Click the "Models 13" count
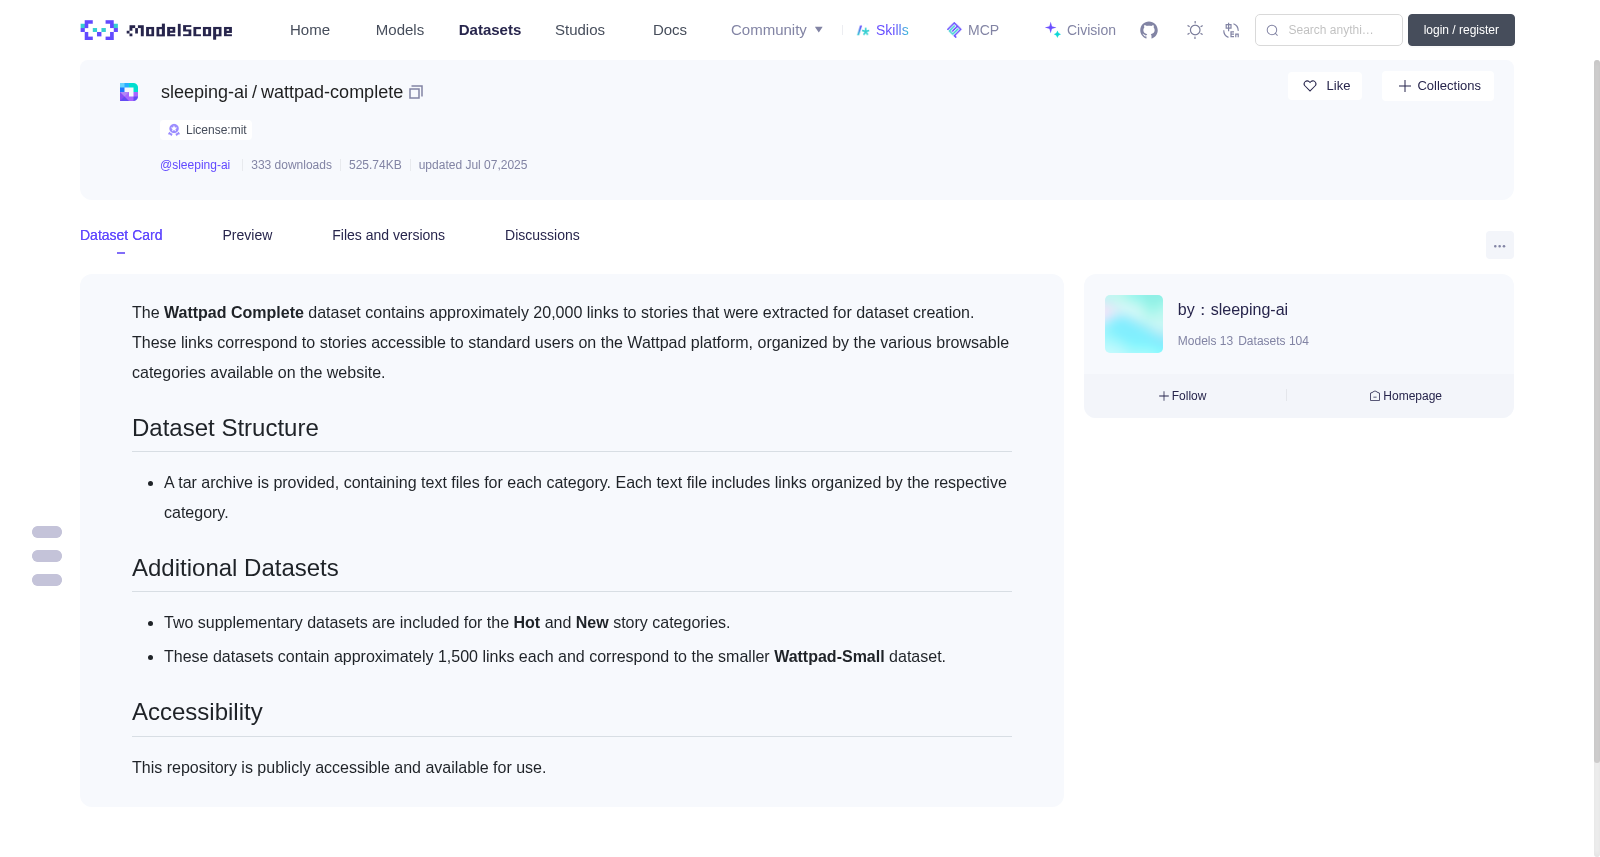This screenshot has height=857, width=1600. [1205, 341]
